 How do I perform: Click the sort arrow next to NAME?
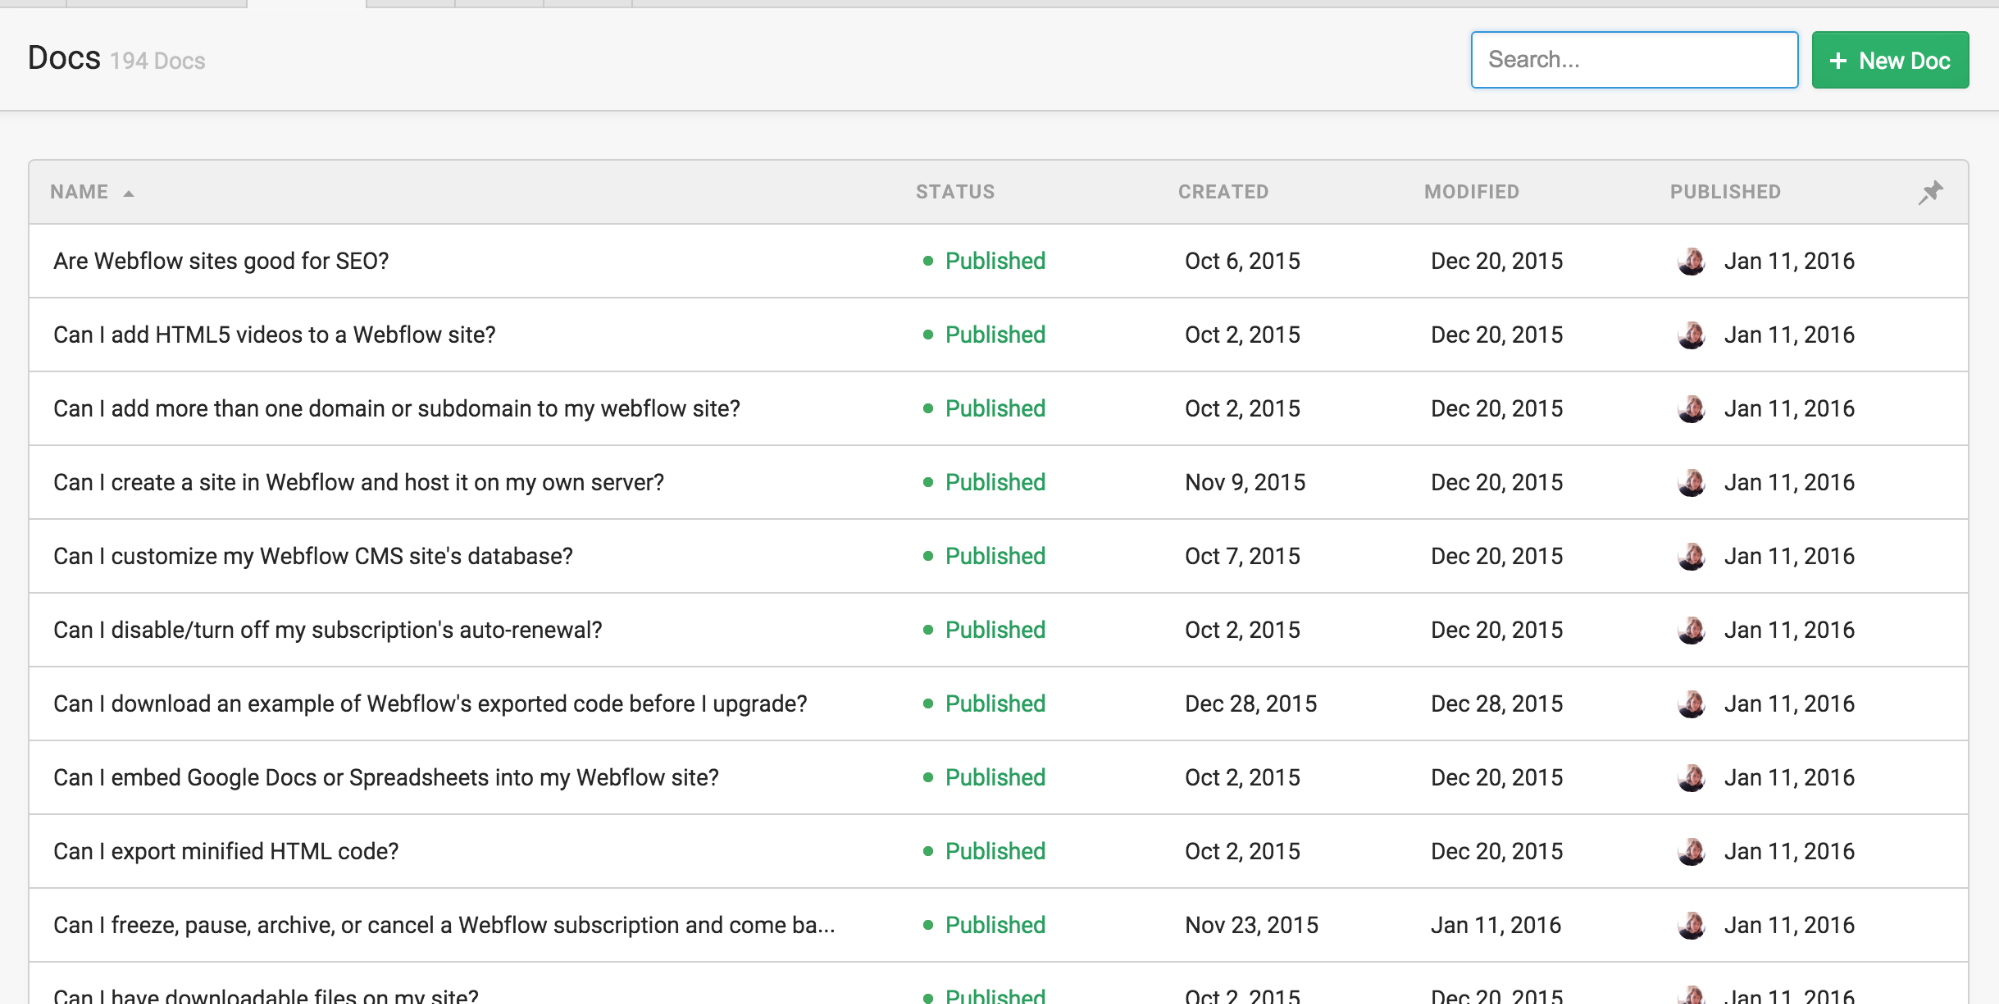(128, 193)
